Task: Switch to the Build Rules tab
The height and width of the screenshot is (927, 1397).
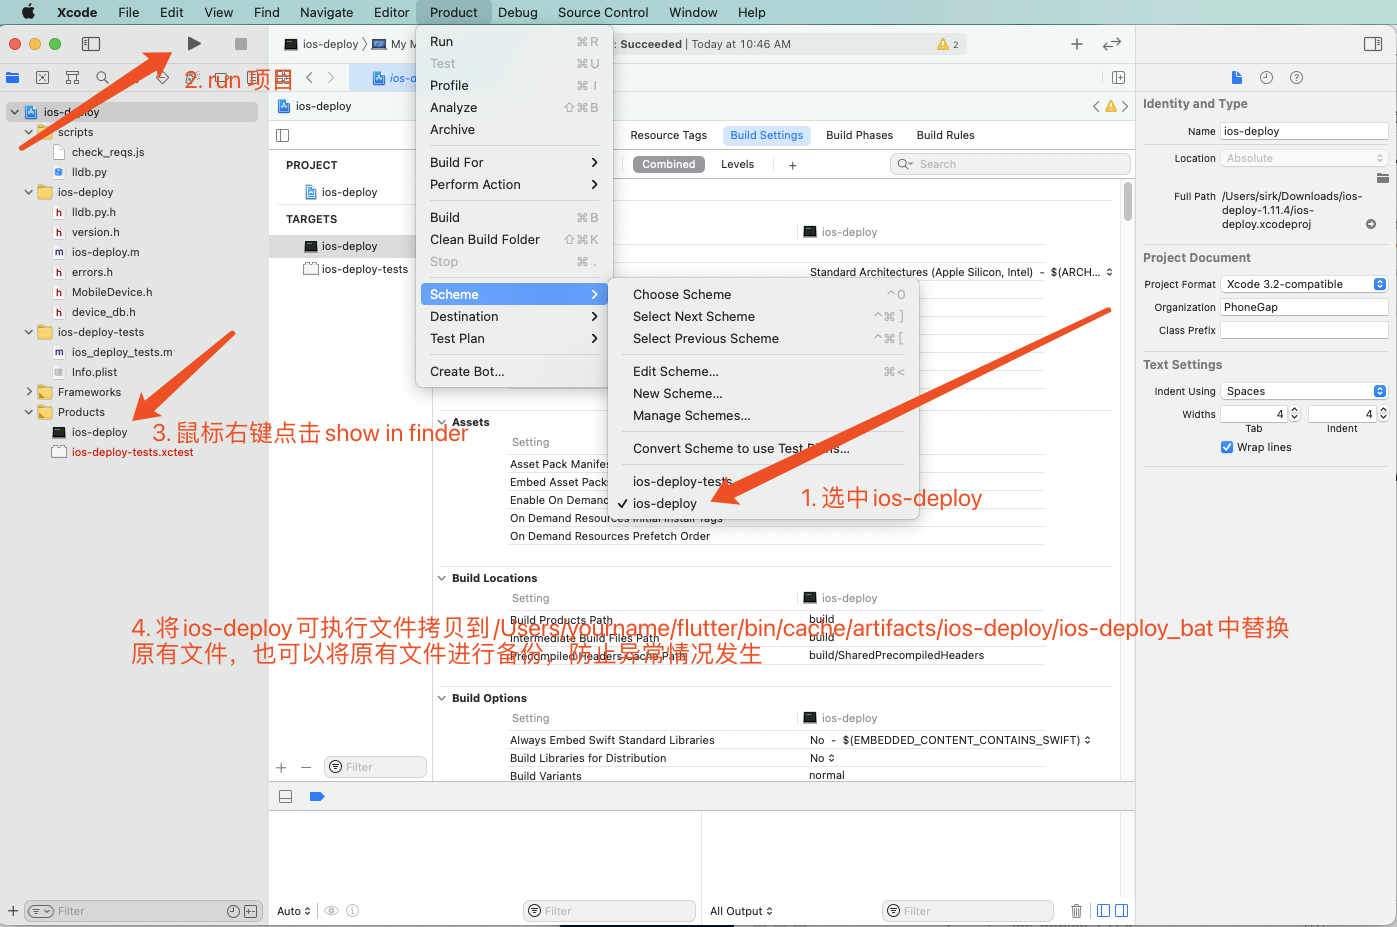Action: 946,135
